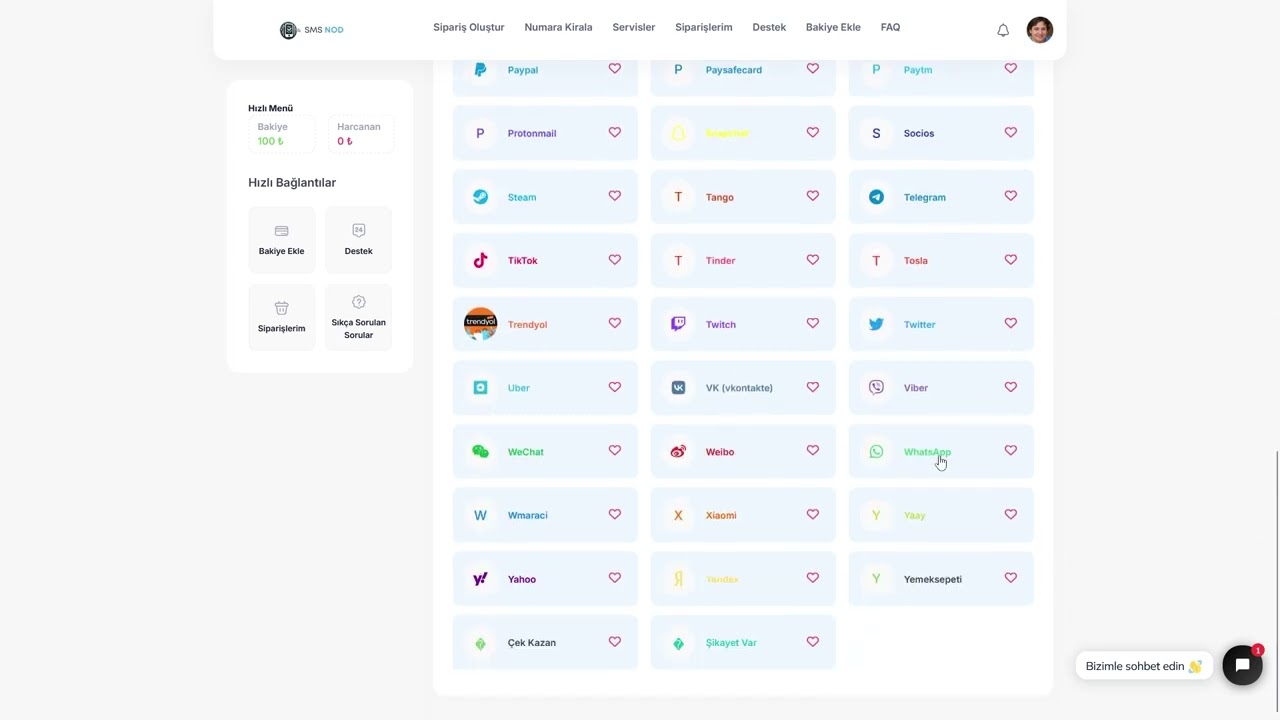Add Telegram to favorites
1280x720 pixels.
click(1011, 196)
